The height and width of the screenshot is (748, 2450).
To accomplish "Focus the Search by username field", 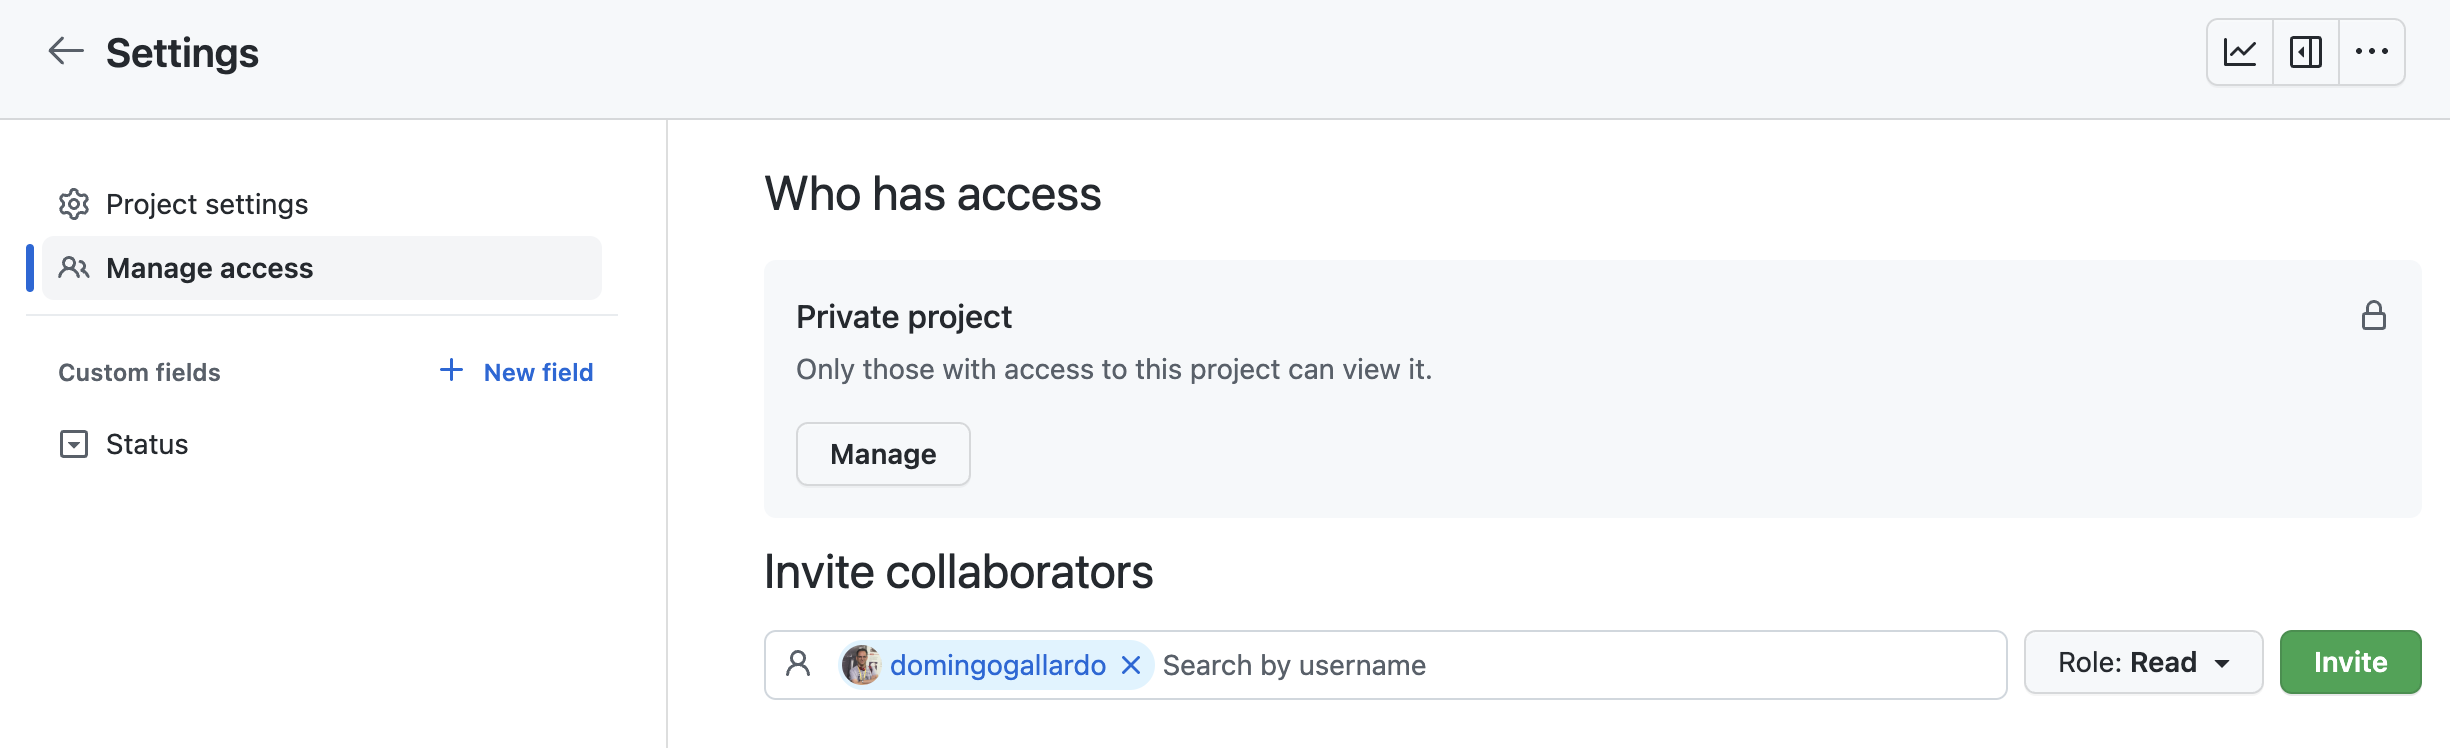I will pyautogui.click(x=1580, y=665).
